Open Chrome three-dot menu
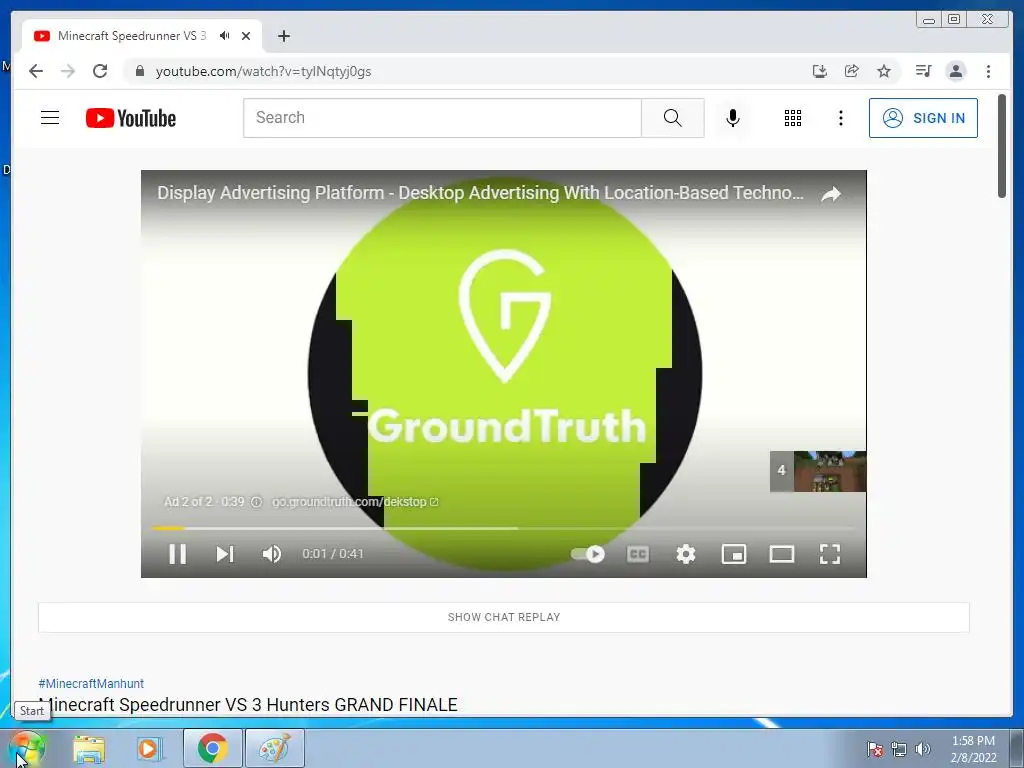 988,71
